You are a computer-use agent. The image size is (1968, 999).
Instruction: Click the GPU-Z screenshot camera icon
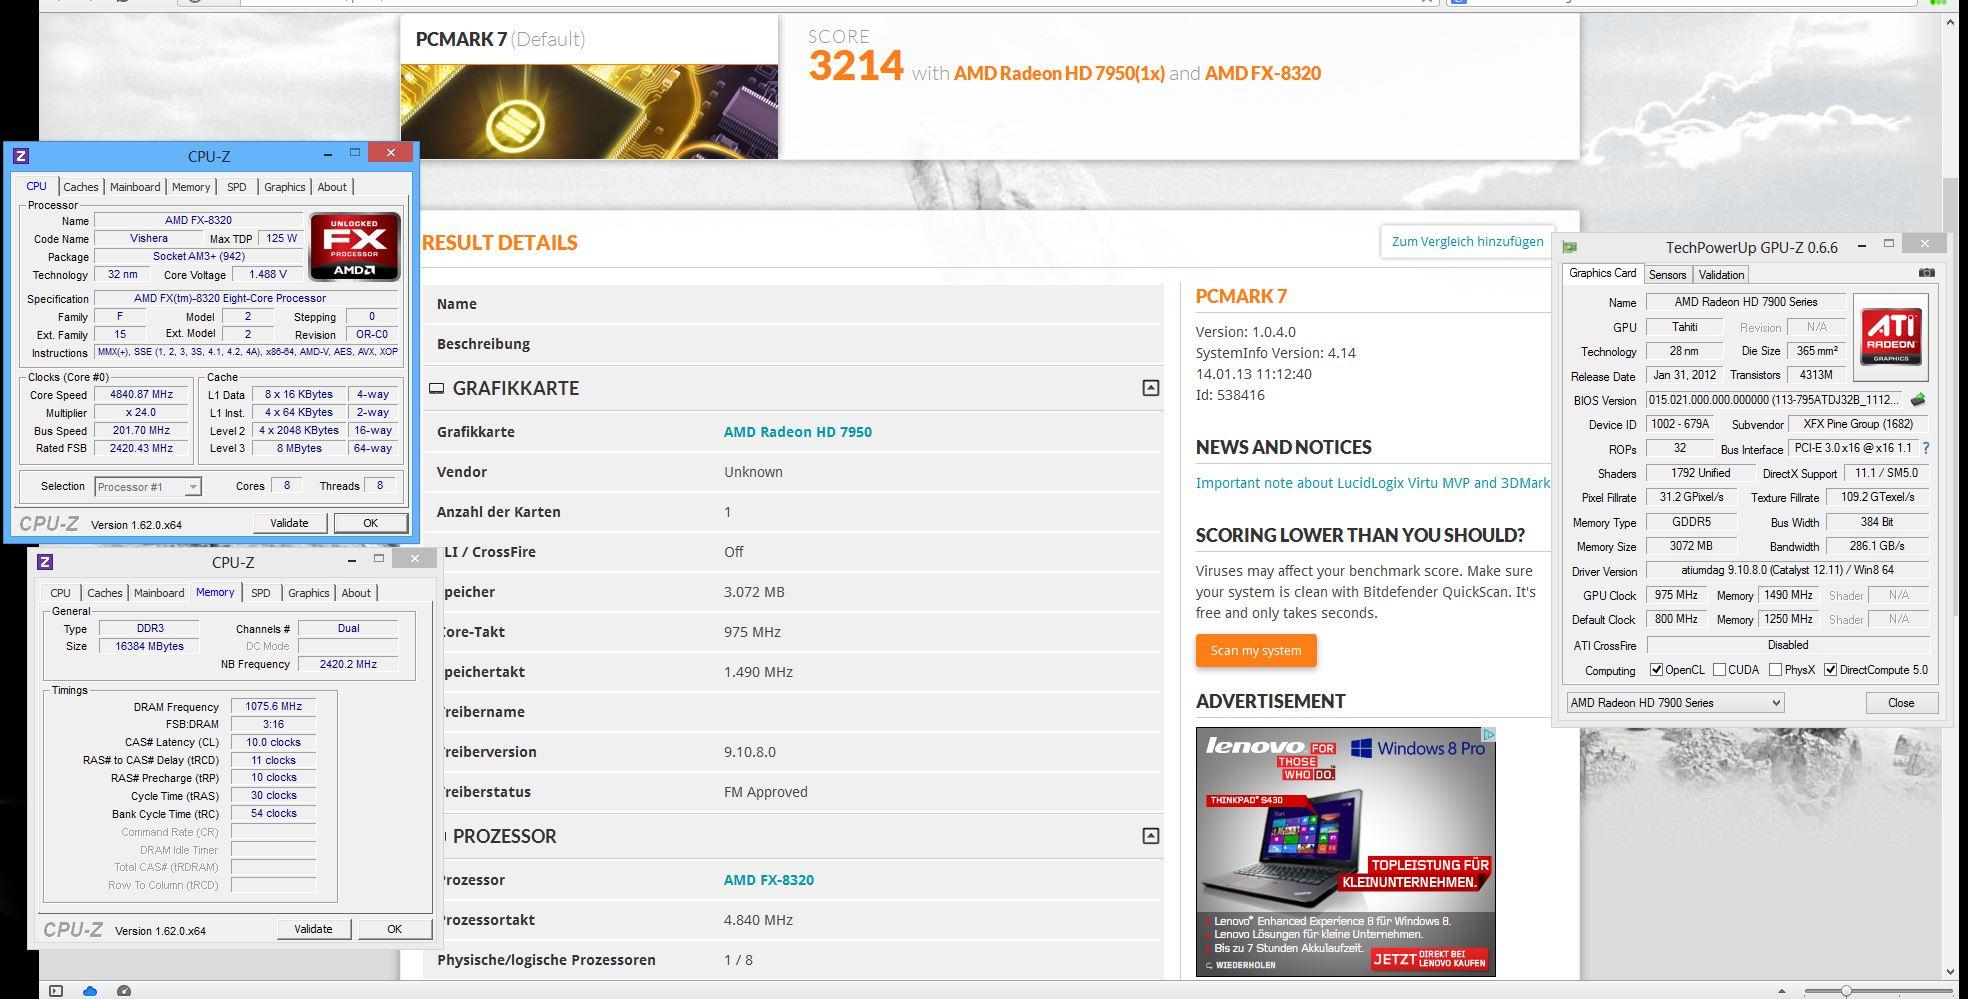(1927, 273)
